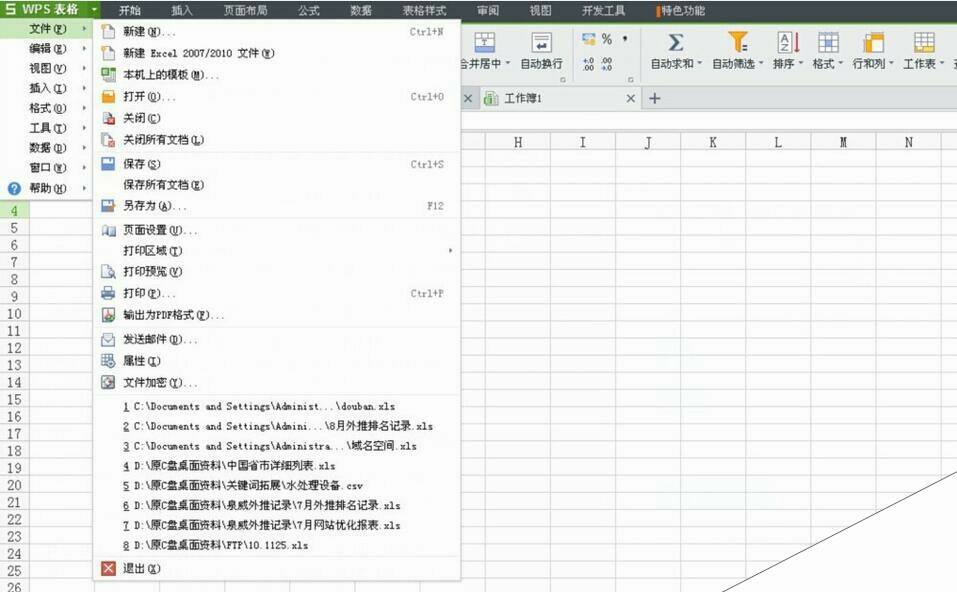The image size is (957, 592).
Task: Click the Close all documents icon
Action: [x=108, y=140]
